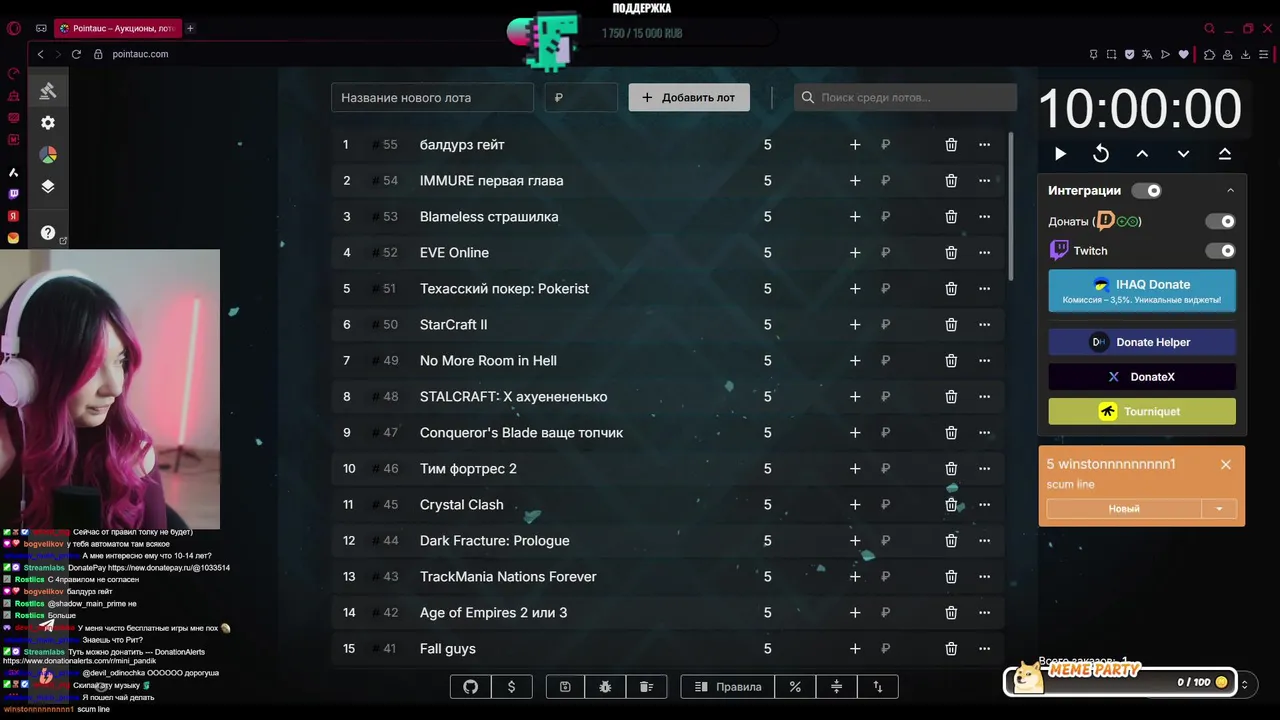
Task: Click amount 5 on 'EVE Online' row
Action: coord(768,253)
